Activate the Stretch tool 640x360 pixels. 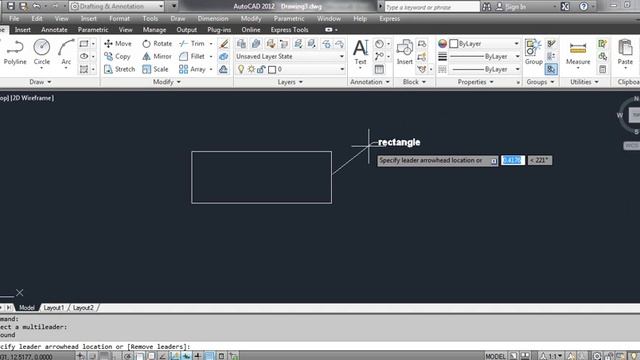(119, 69)
